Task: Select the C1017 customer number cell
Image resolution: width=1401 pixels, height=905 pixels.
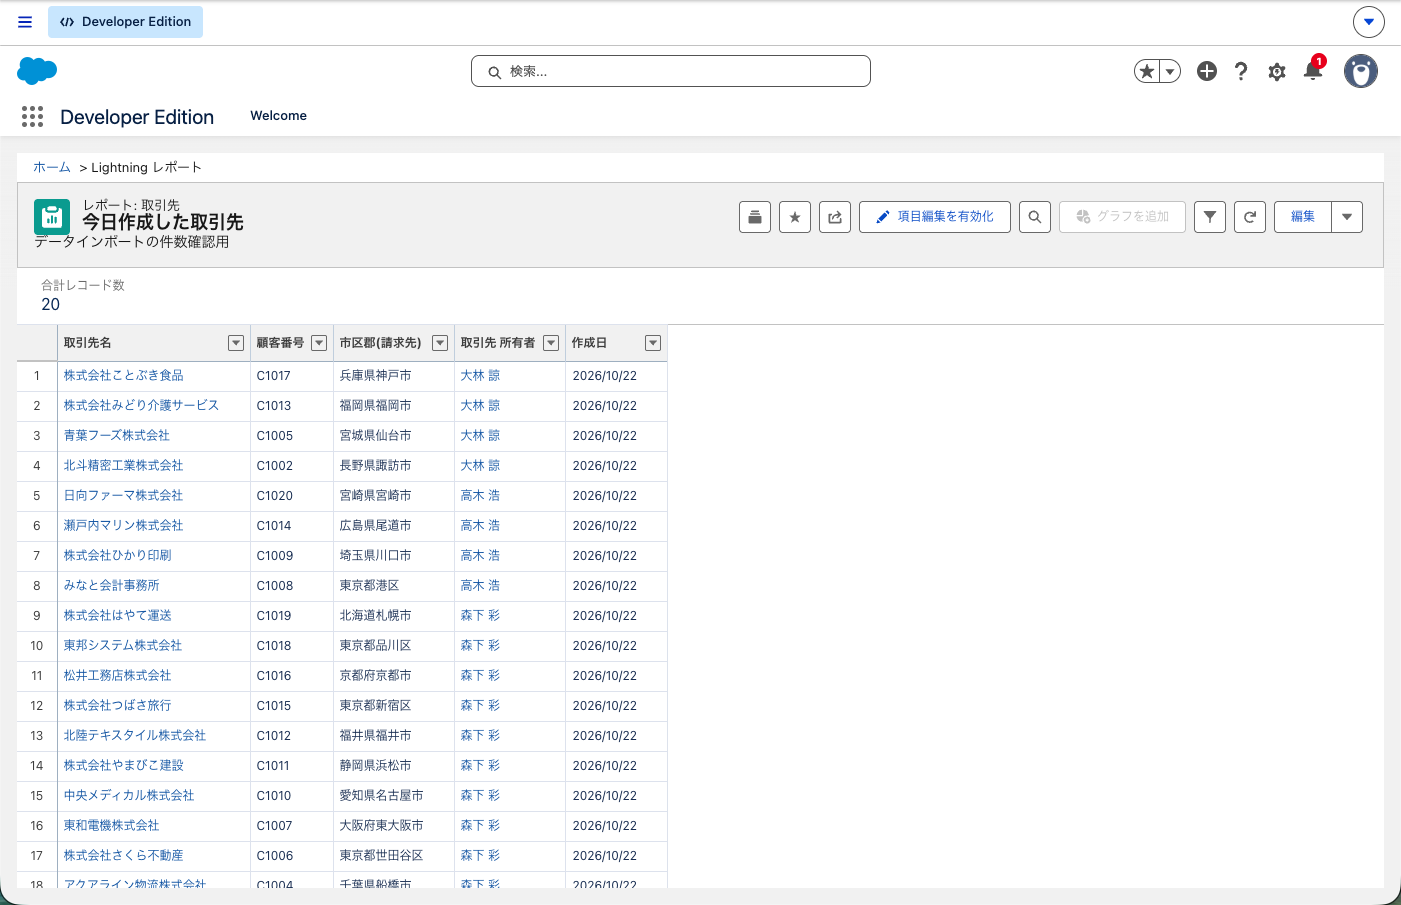Action: click(291, 376)
